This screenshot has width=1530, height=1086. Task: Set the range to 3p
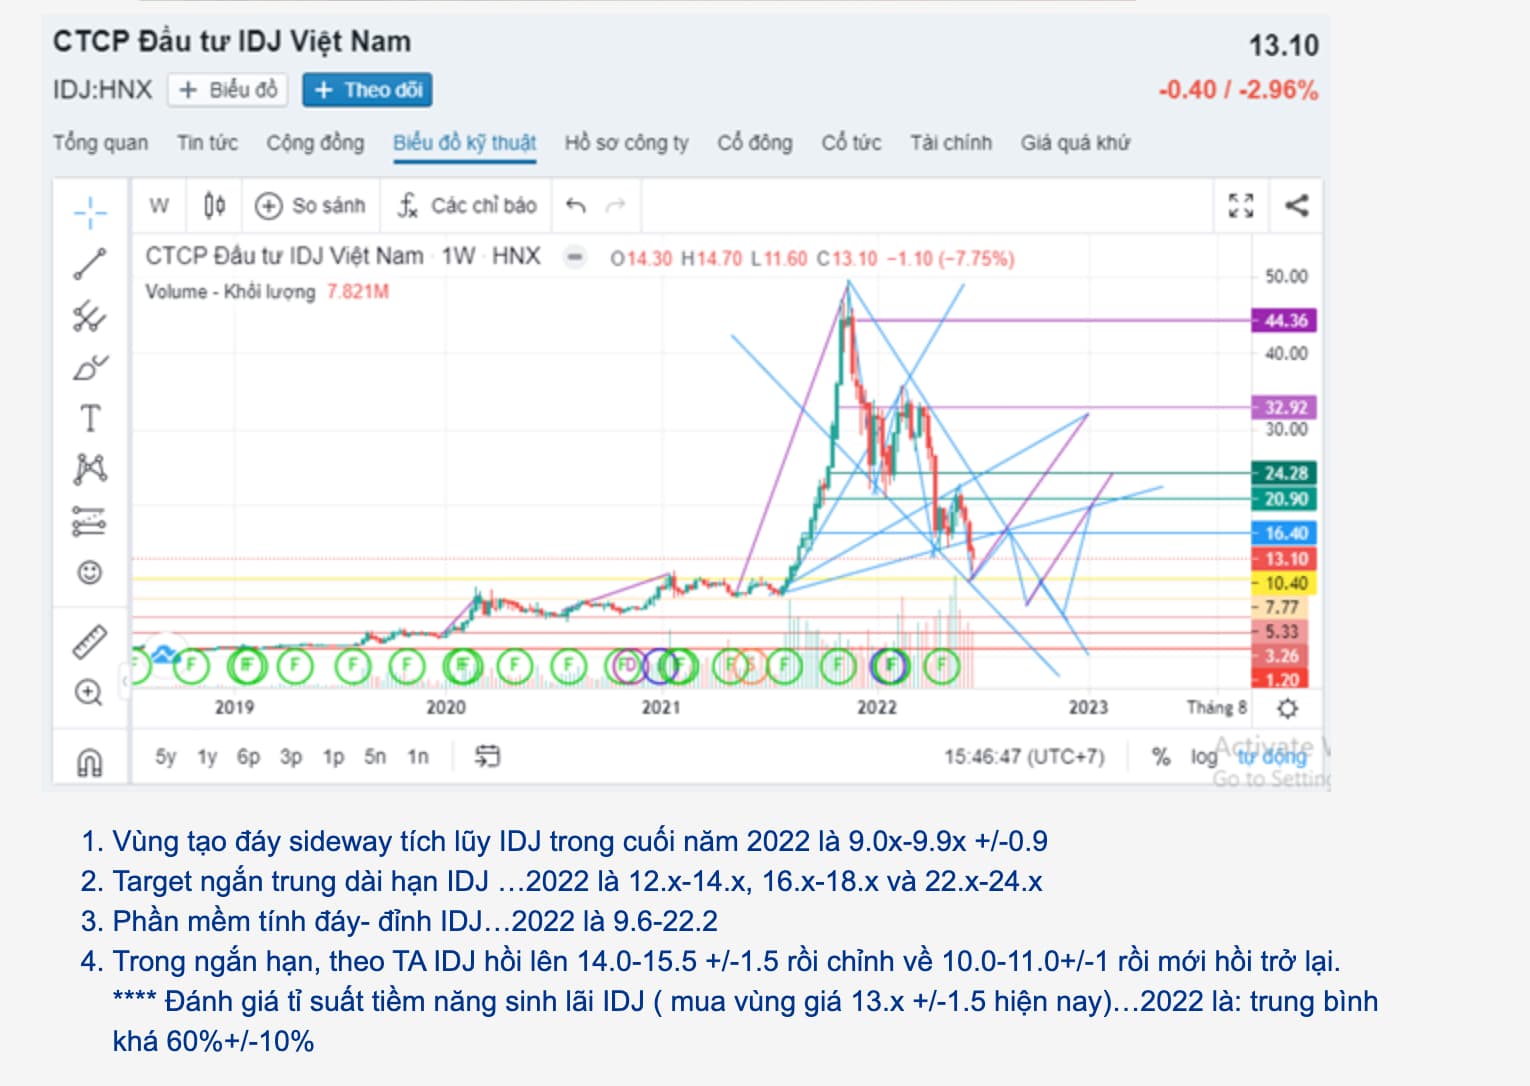pos(291,757)
